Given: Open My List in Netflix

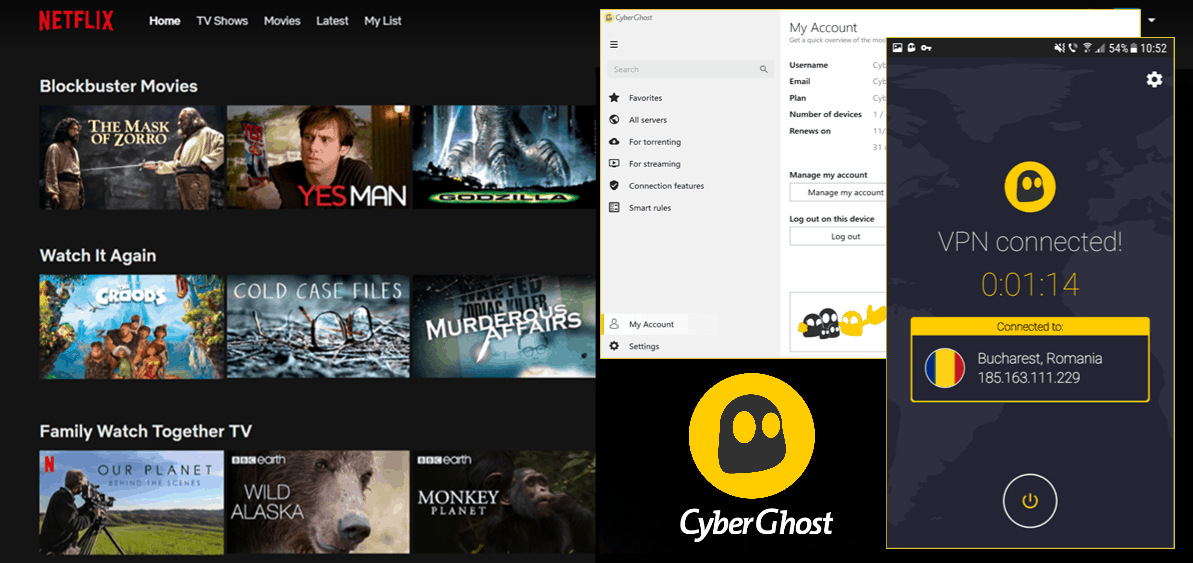Looking at the screenshot, I should click(x=383, y=21).
